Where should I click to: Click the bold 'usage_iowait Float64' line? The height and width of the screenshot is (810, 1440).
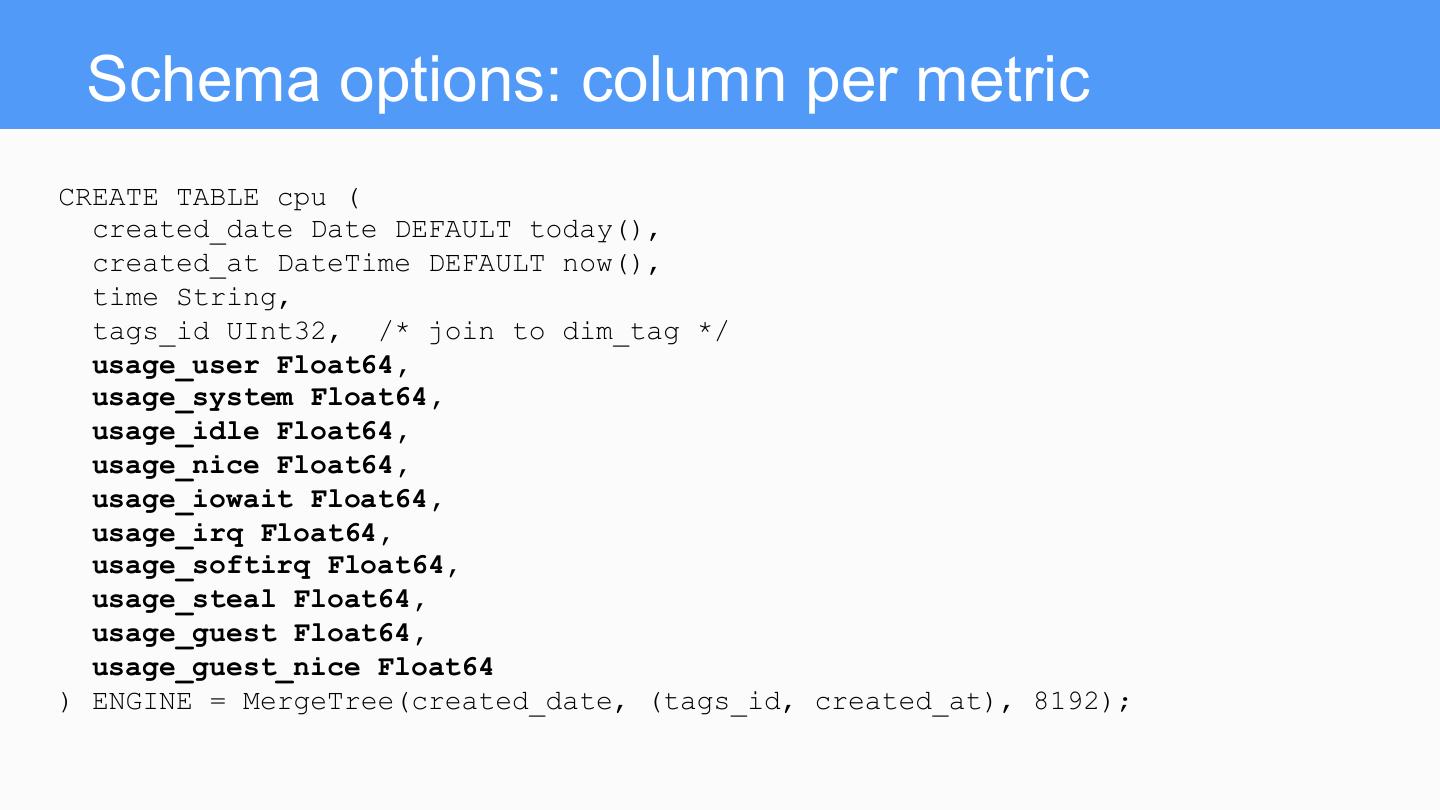(266, 499)
